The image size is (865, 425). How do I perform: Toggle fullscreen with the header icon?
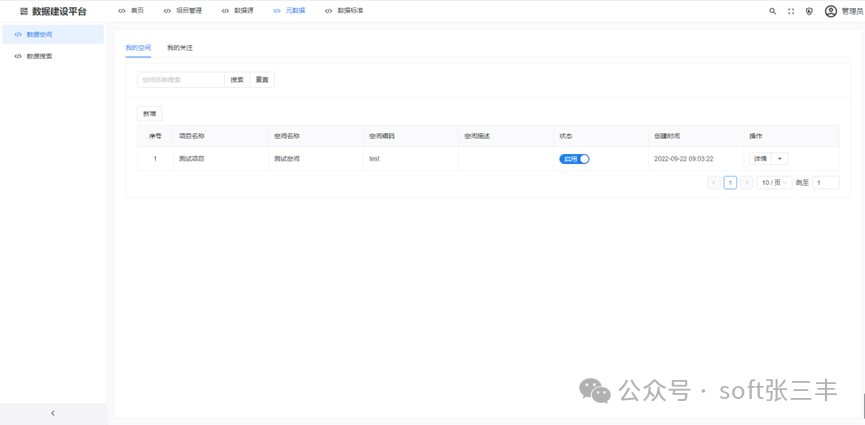791,11
